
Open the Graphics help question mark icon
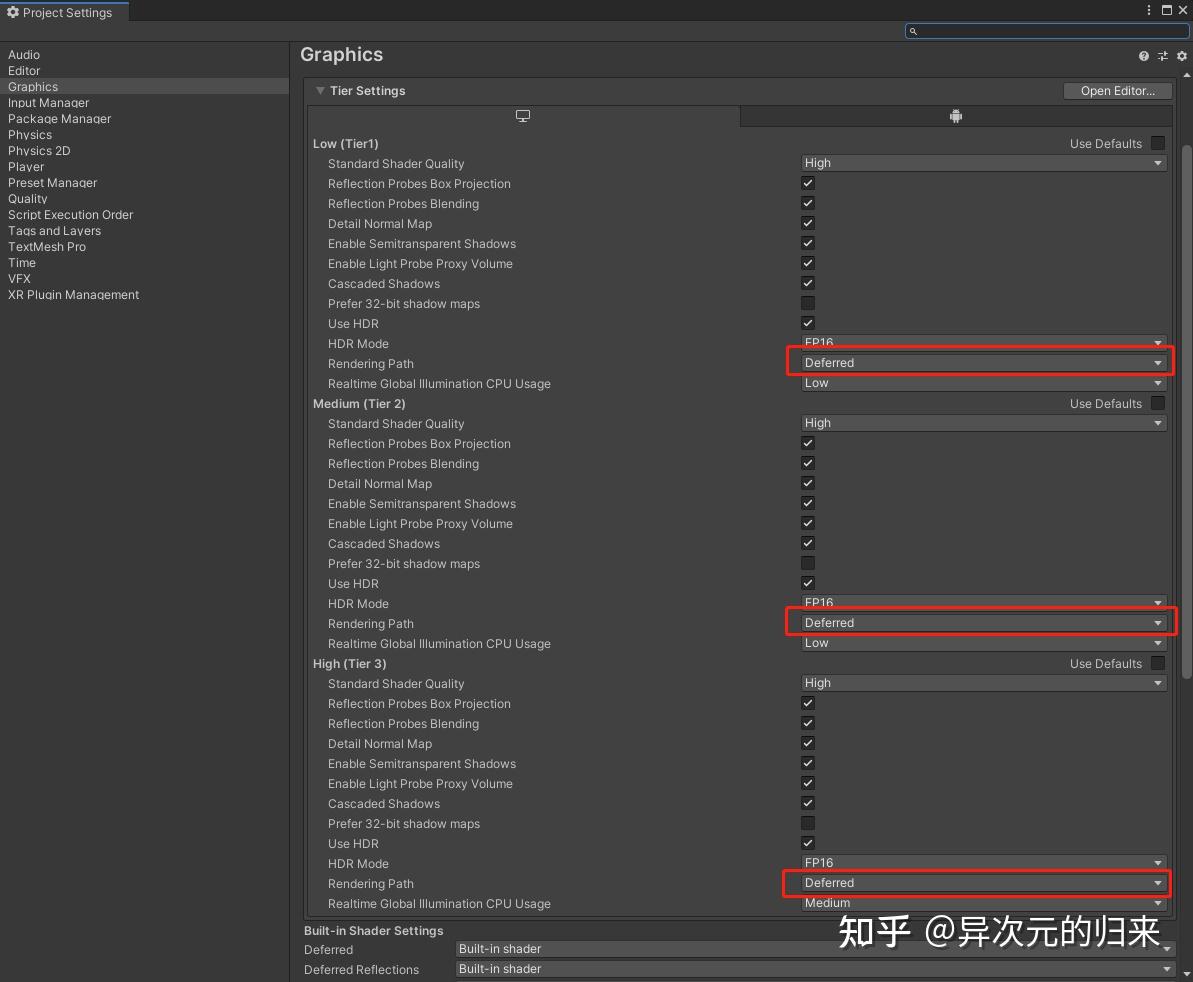pos(1143,56)
